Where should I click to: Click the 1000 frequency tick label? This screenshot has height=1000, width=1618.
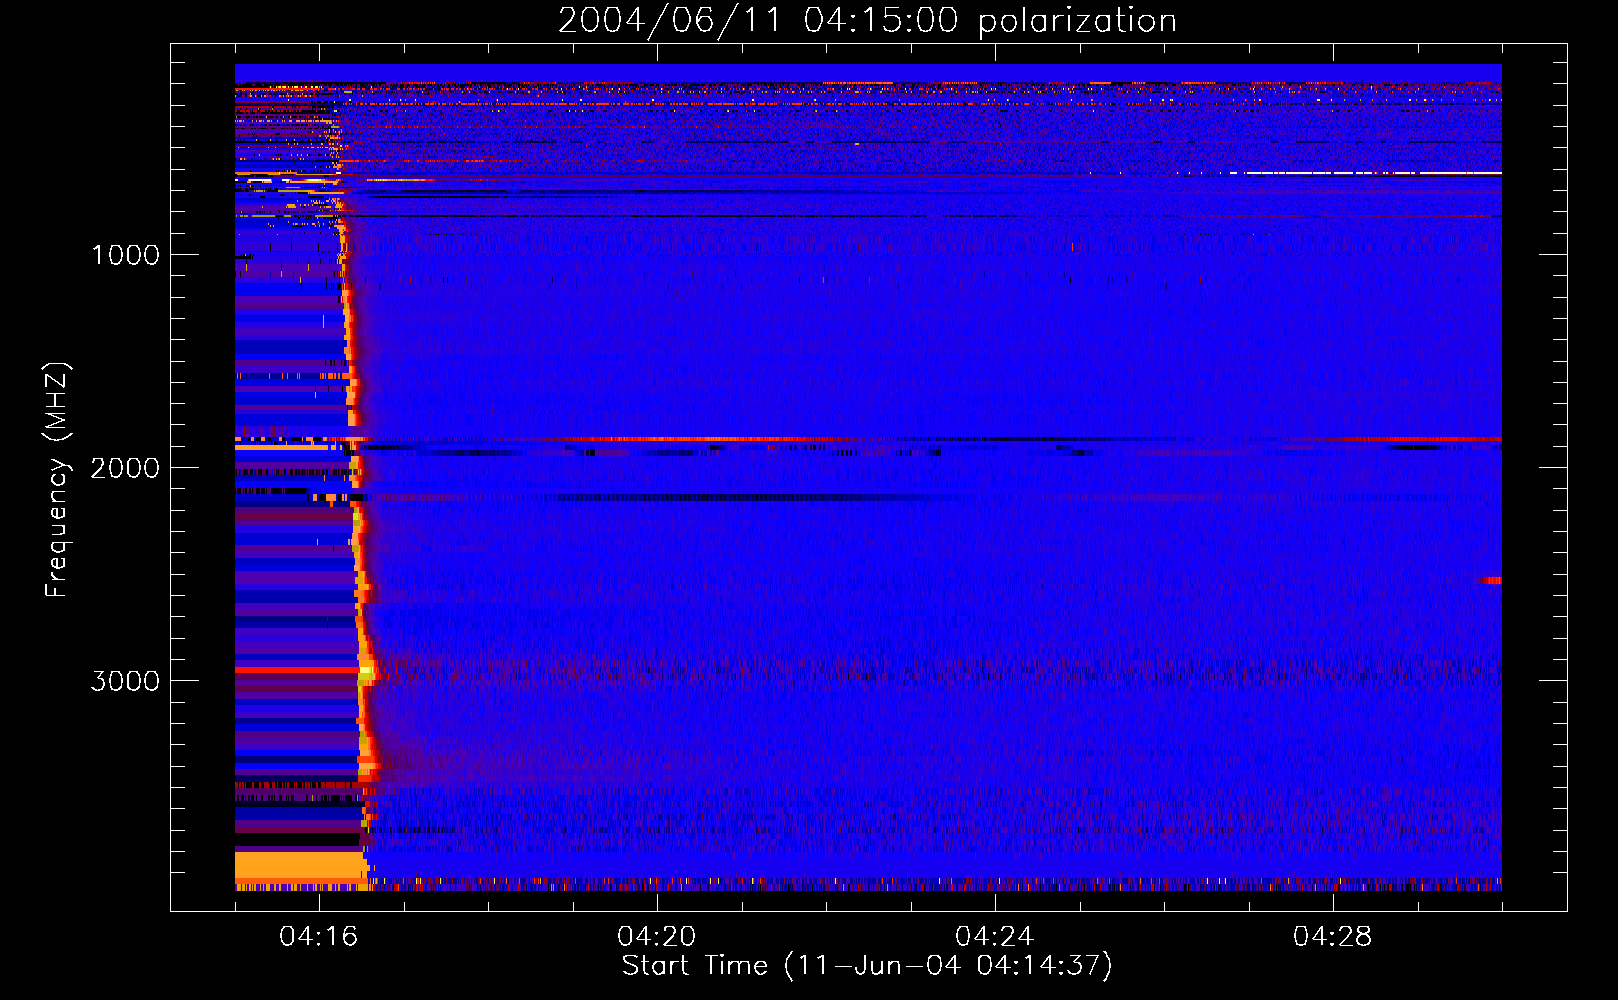(125, 255)
